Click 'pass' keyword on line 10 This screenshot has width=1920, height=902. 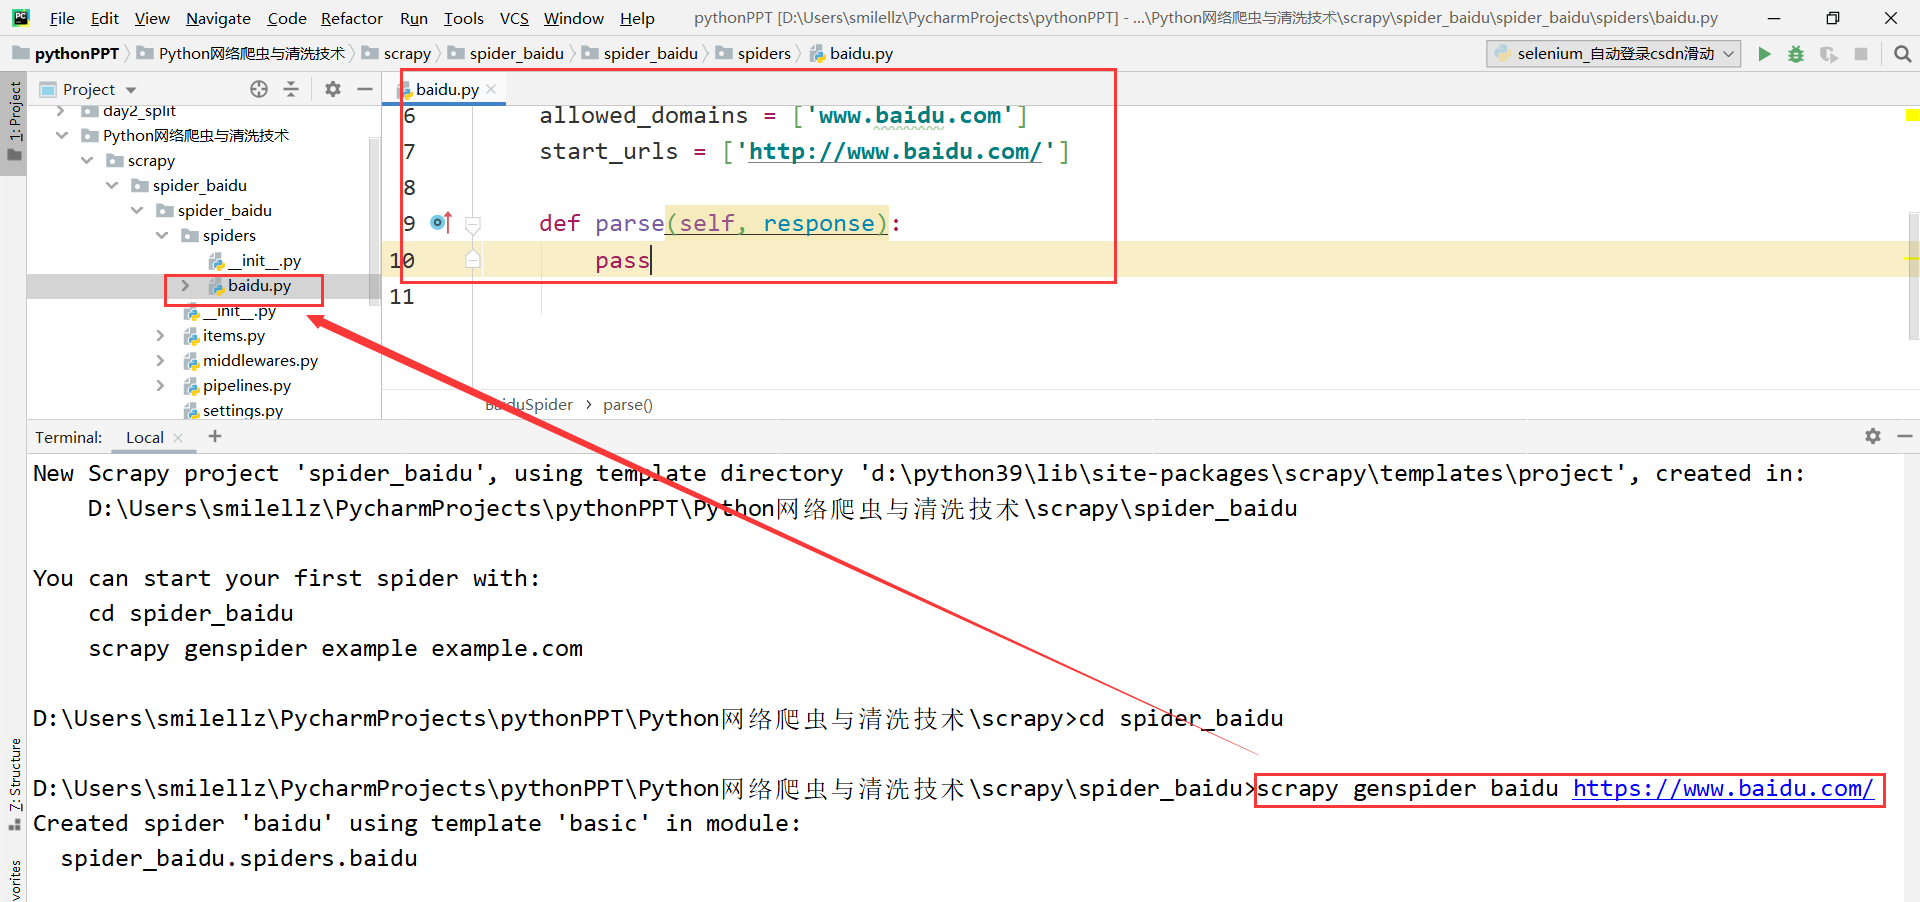(622, 261)
